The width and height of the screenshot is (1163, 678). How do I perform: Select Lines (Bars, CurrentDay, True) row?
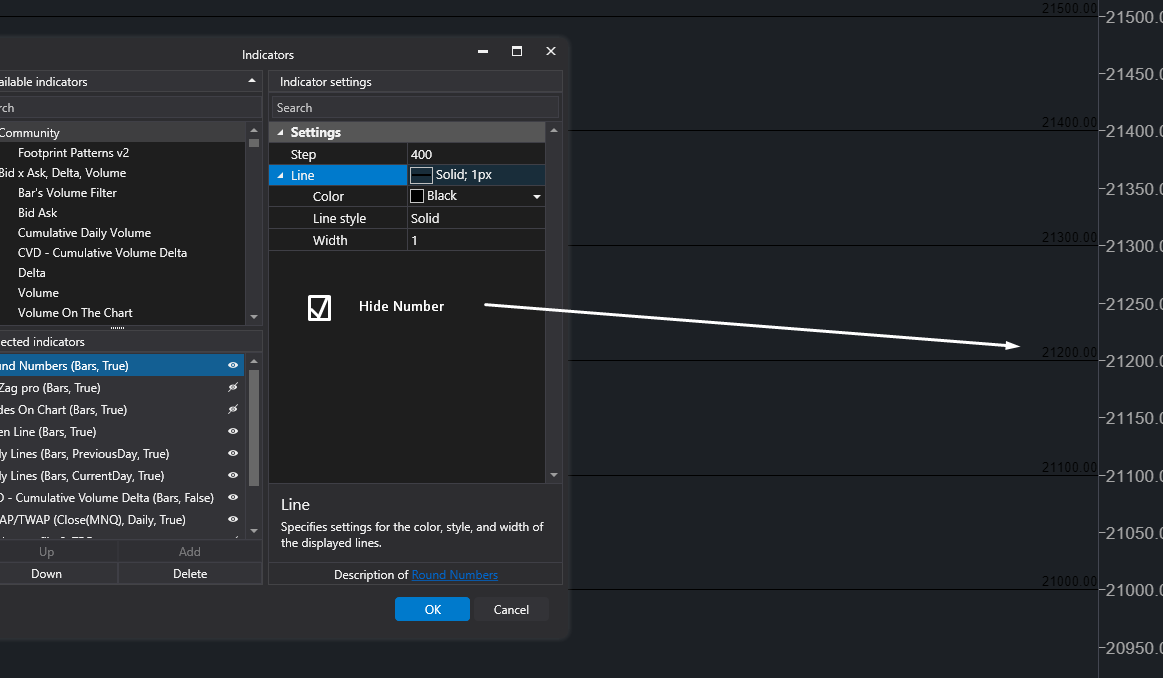(122, 475)
